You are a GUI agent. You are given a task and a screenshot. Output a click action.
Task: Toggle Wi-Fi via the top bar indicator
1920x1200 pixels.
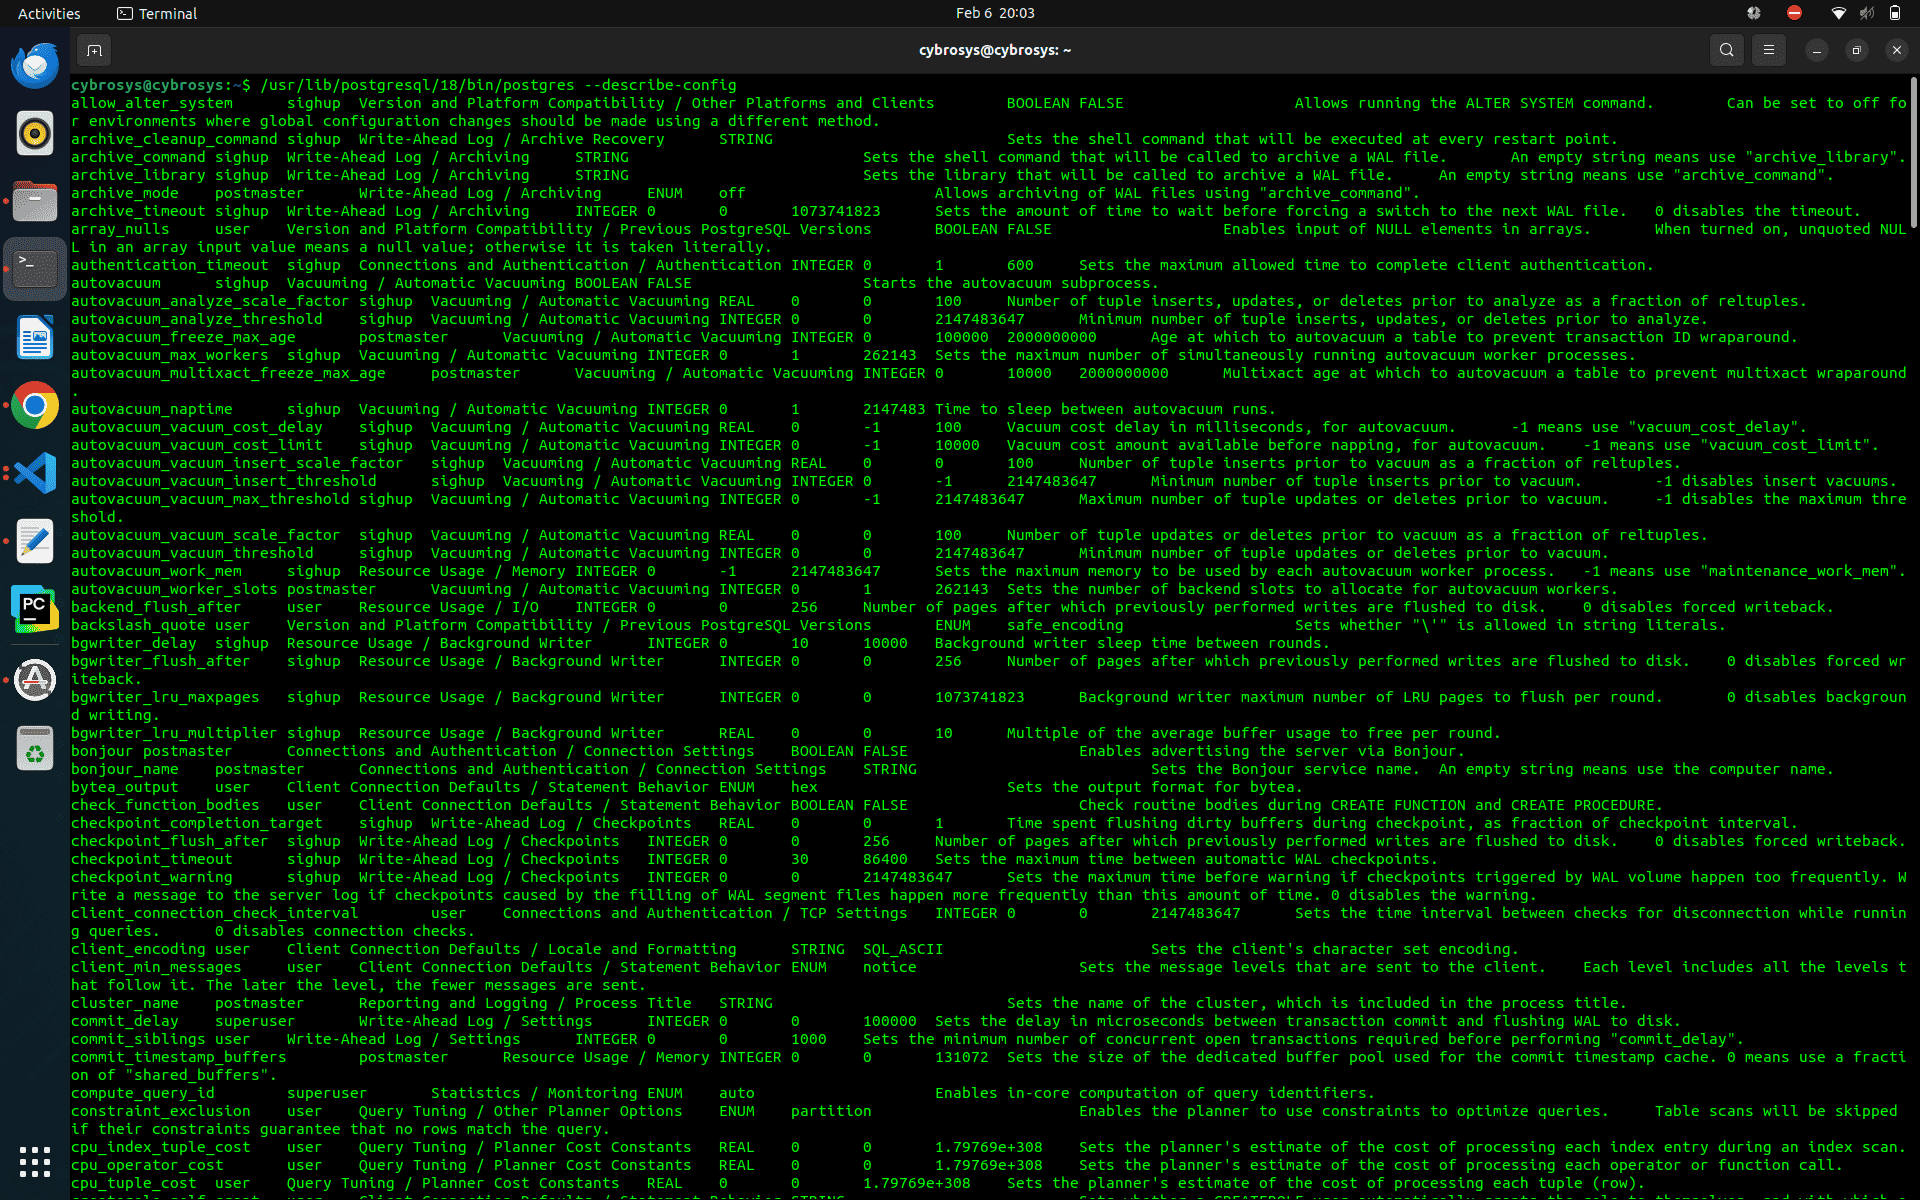[1838, 13]
